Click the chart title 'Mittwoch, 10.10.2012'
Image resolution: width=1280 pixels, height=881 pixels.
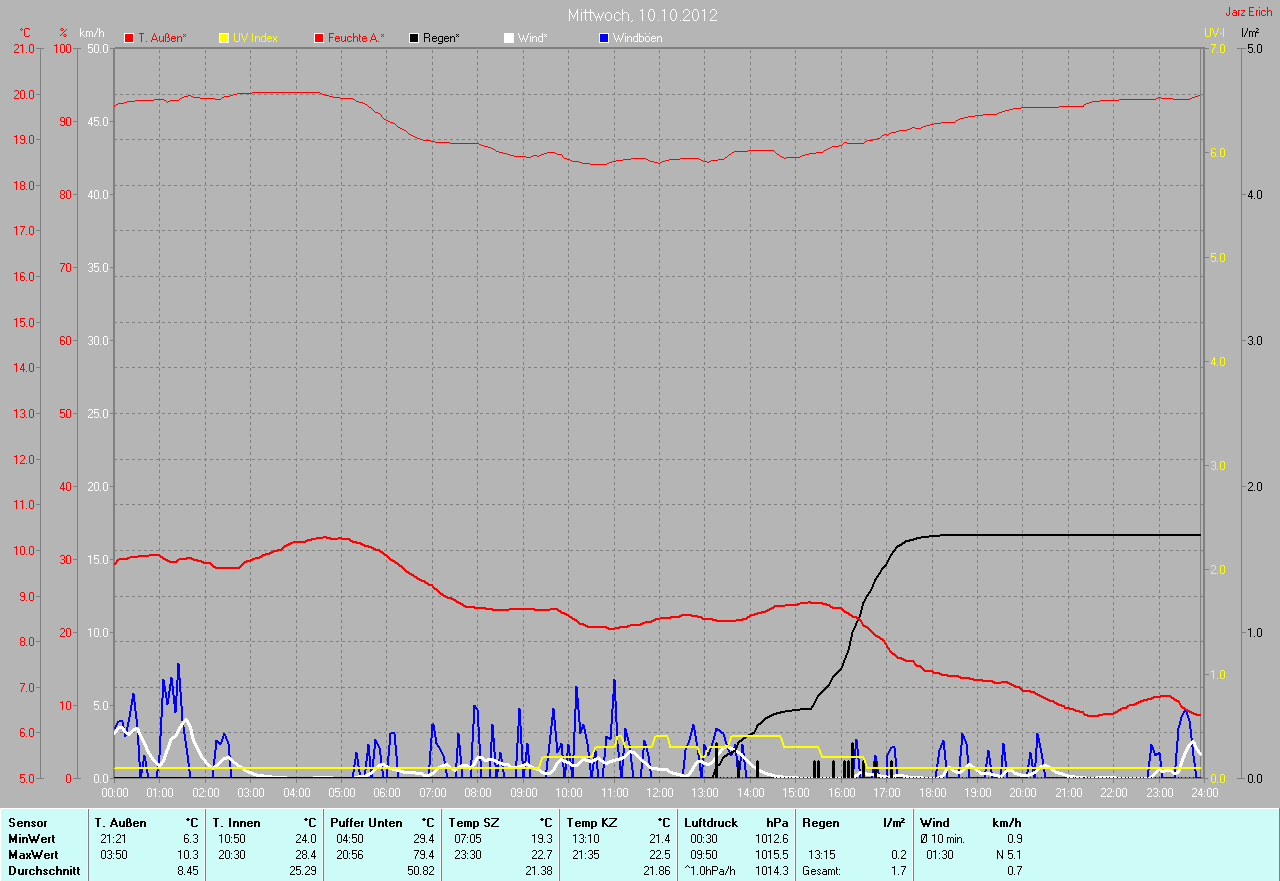click(642, 15)
